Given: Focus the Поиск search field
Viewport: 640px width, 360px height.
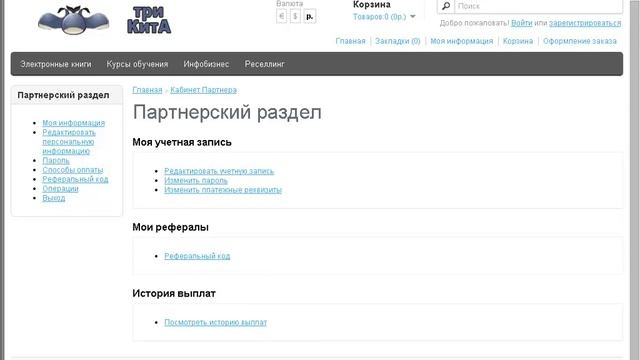Looking at the screenshot, I should click(x=538, y=6).
